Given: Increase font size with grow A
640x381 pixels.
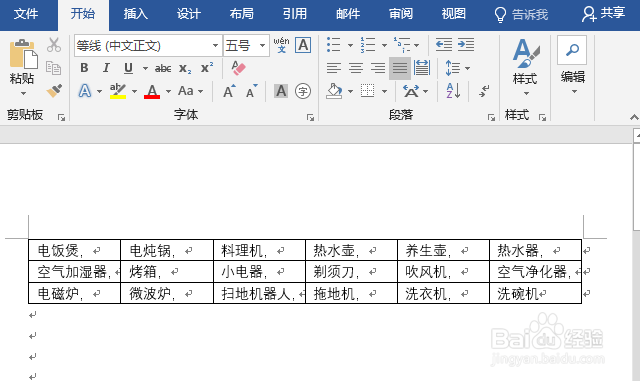Looking at the screenshot, I should [229, 91].
